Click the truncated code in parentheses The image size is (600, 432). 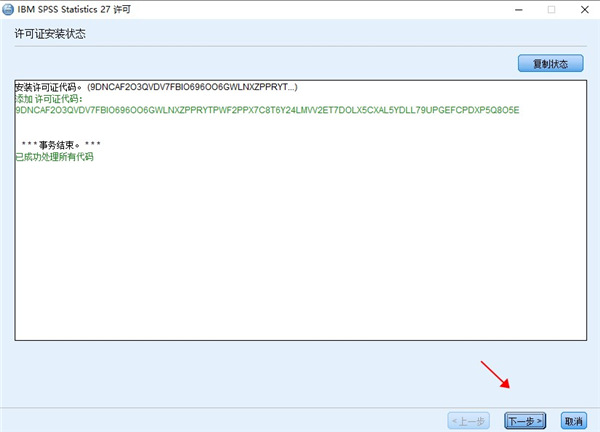click(206, 87)
